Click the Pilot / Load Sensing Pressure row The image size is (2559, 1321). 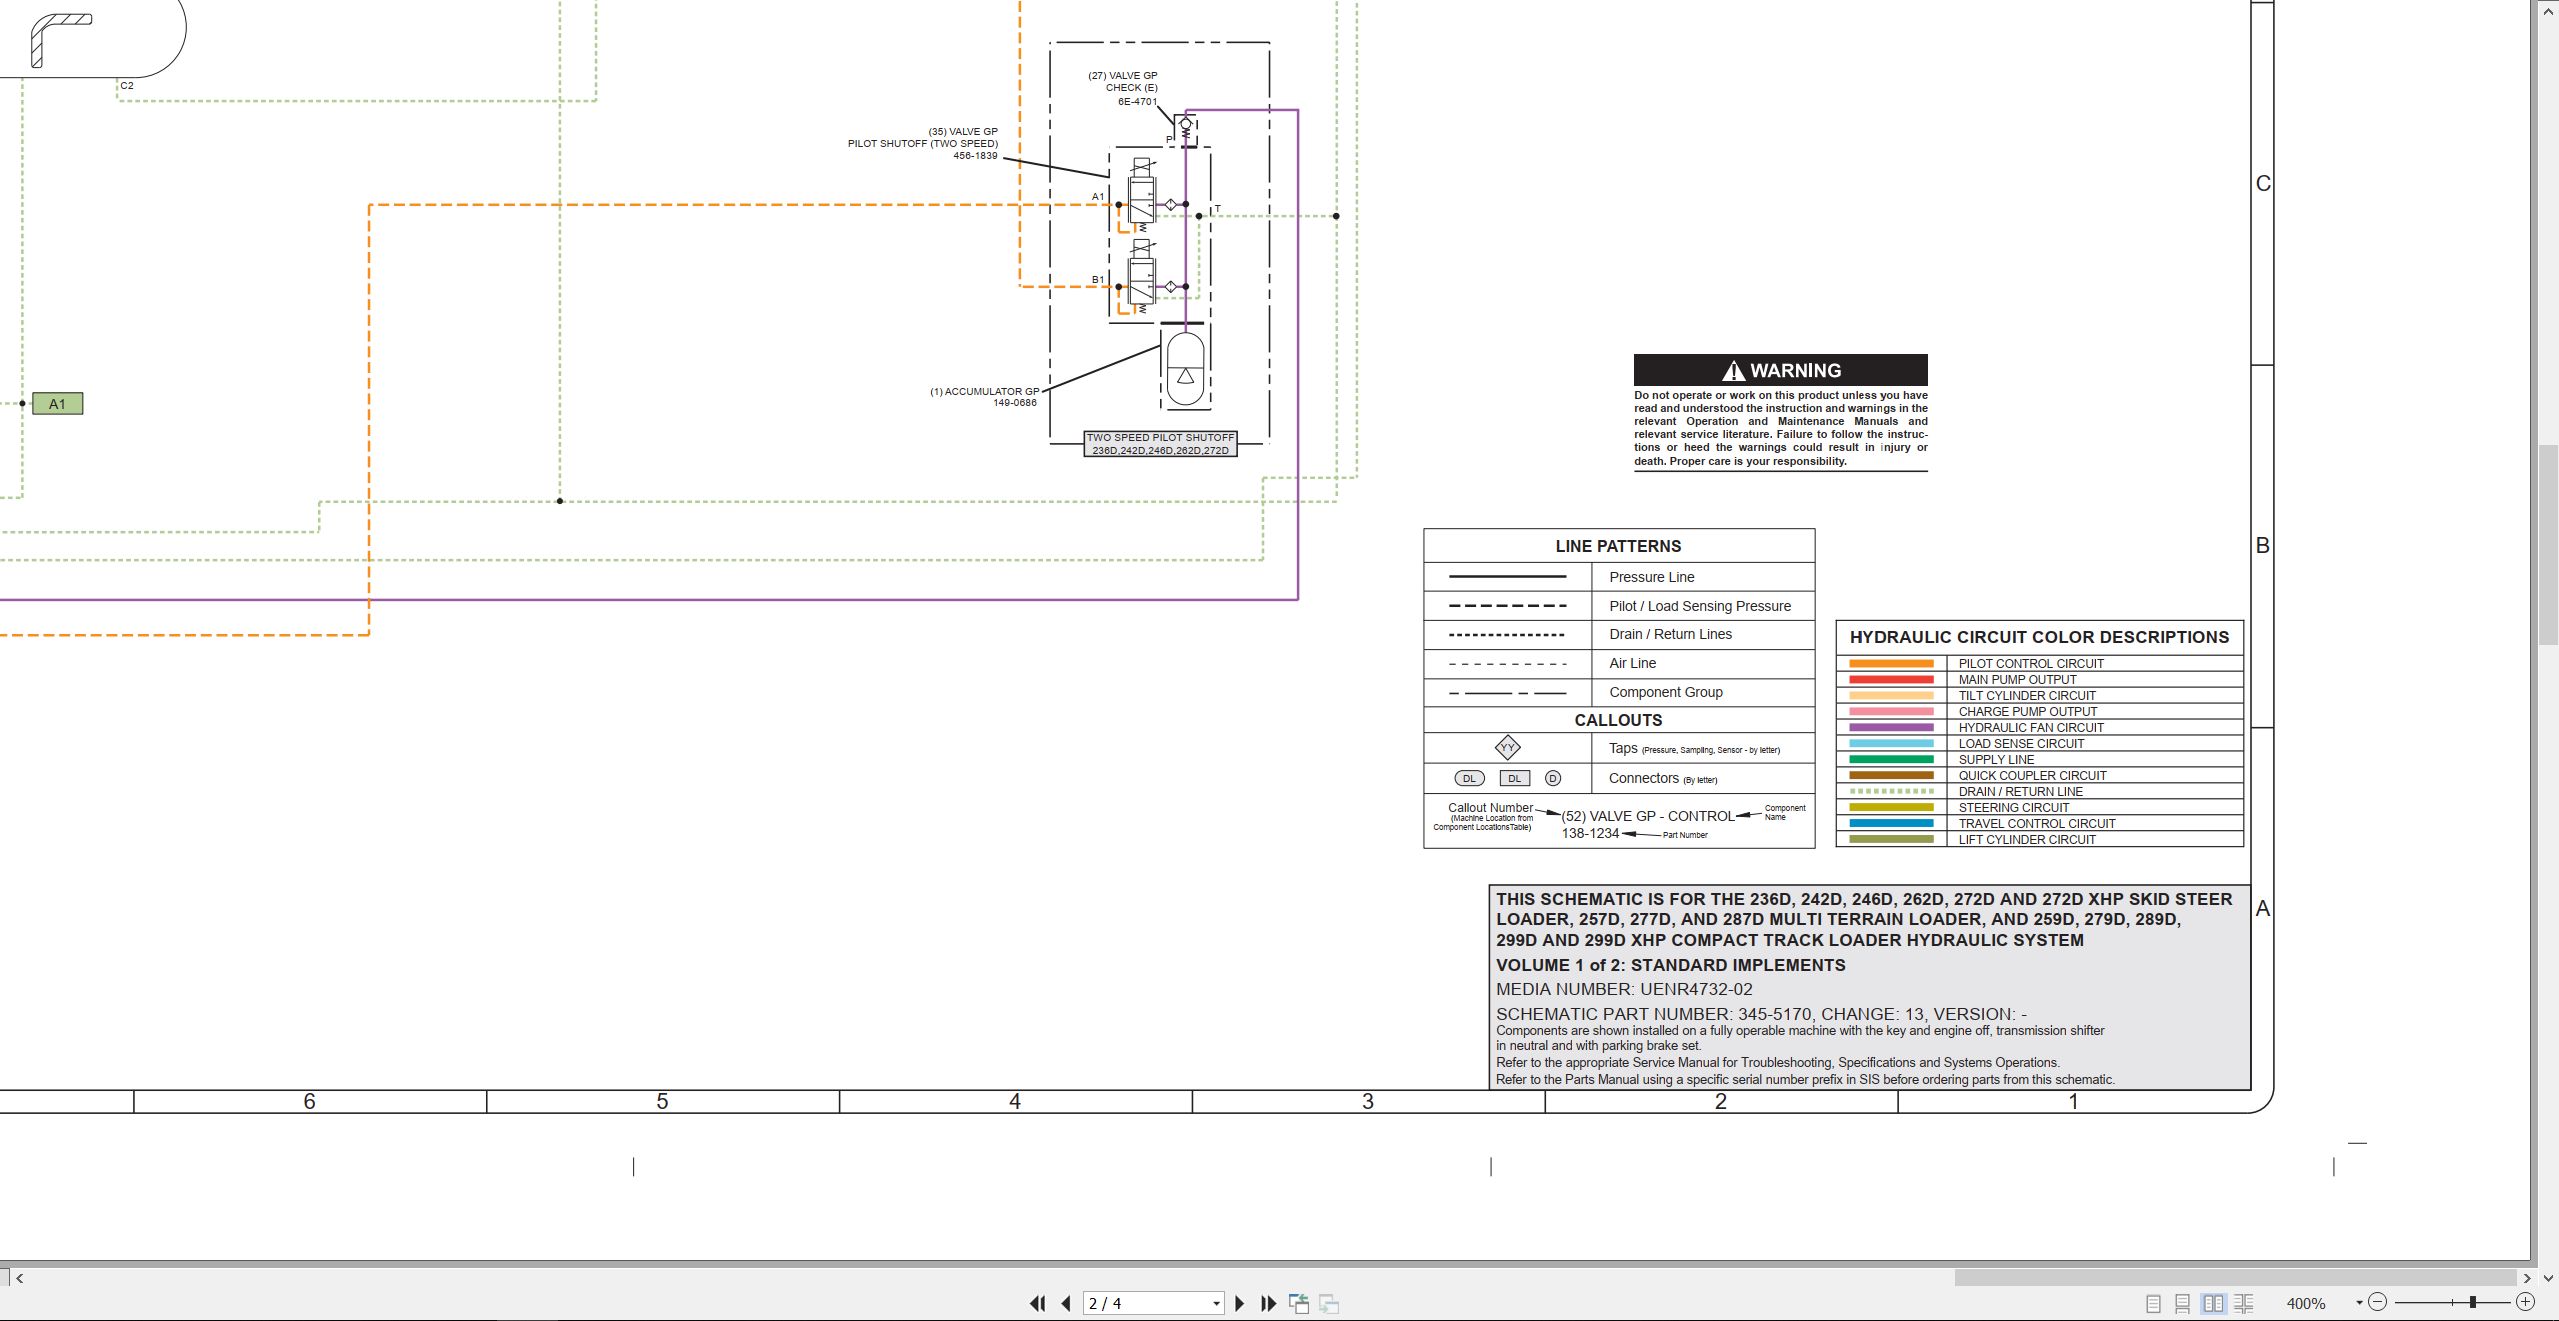point(1619,606)
